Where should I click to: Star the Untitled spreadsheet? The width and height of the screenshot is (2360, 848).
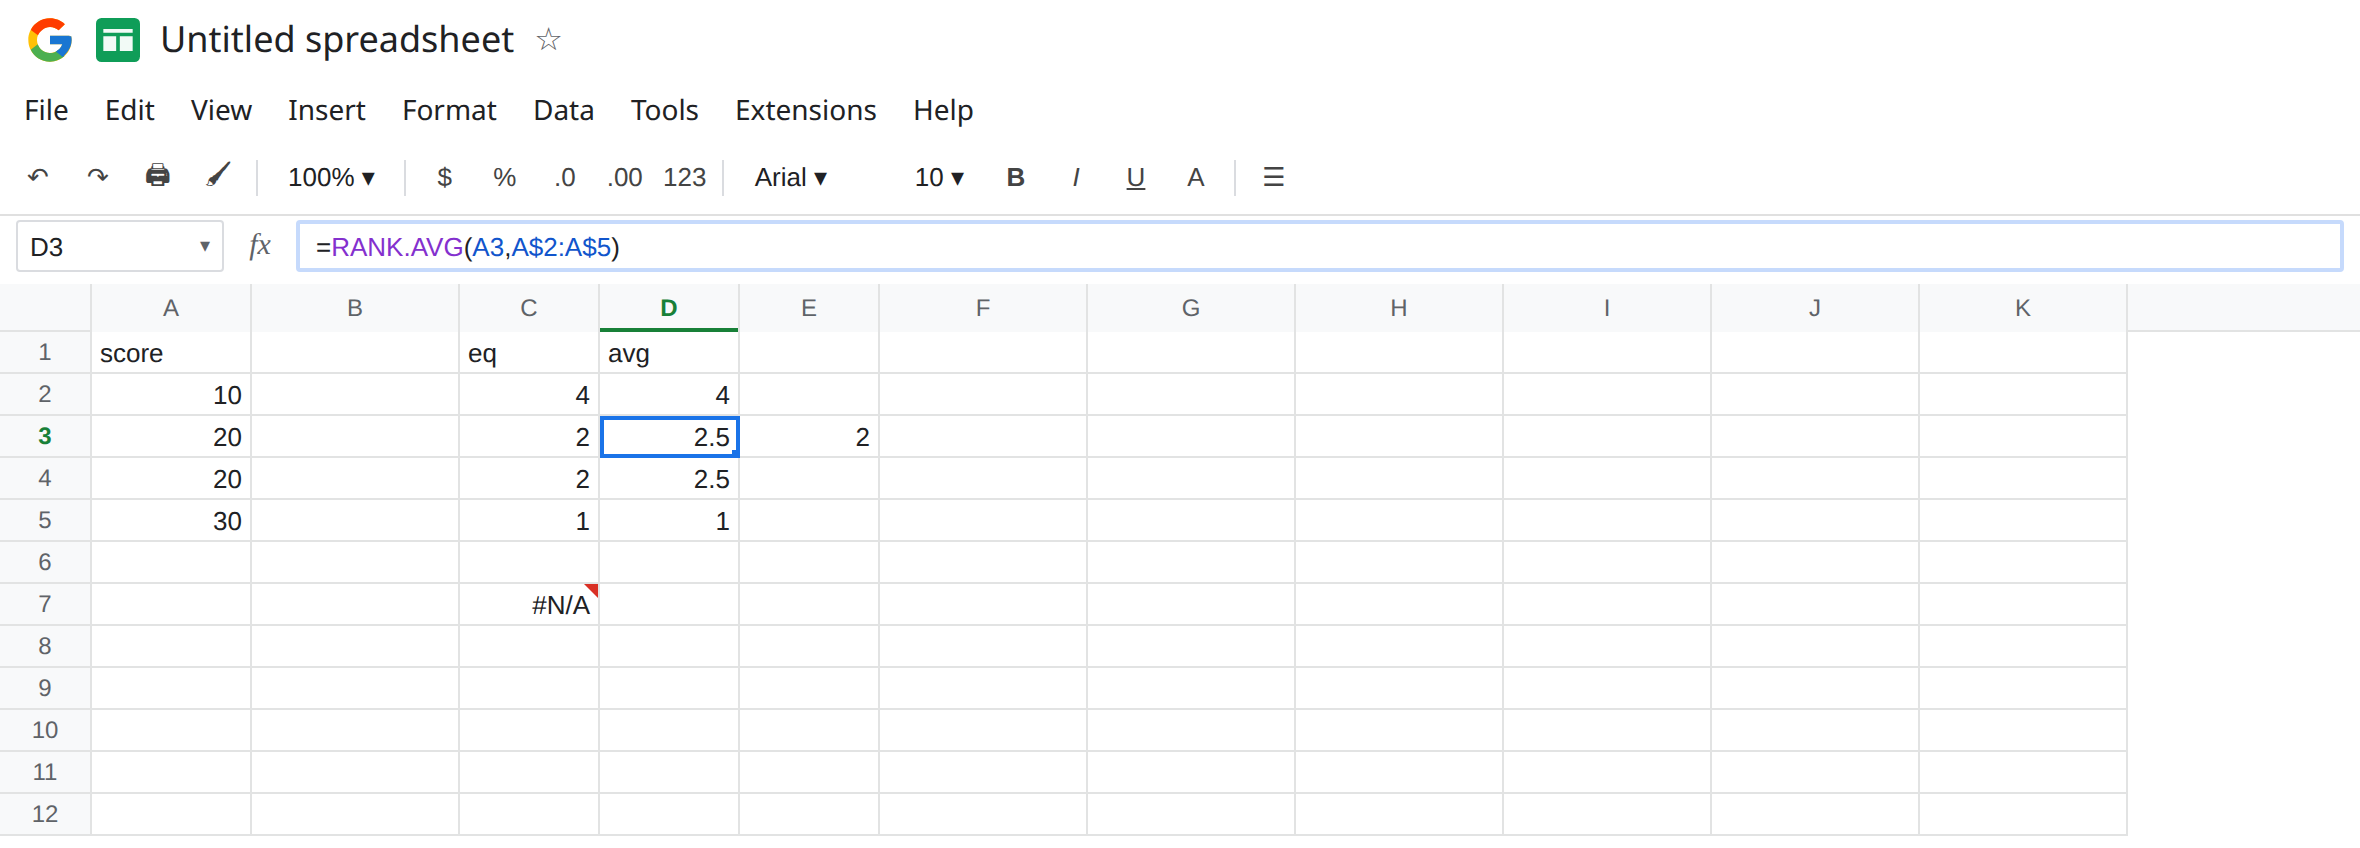[x=548, y=40]
